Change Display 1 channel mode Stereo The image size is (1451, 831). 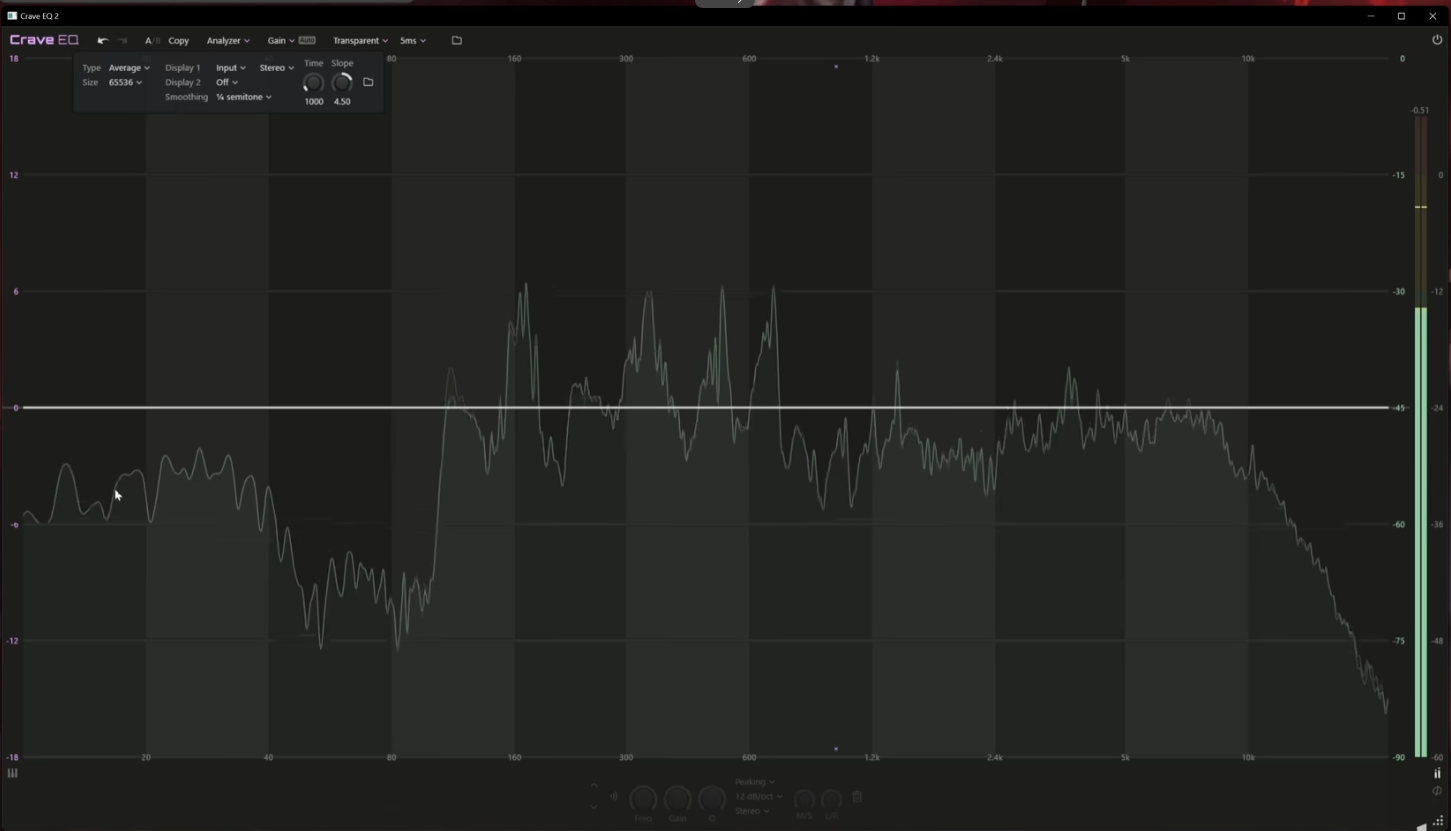(276, 68)
